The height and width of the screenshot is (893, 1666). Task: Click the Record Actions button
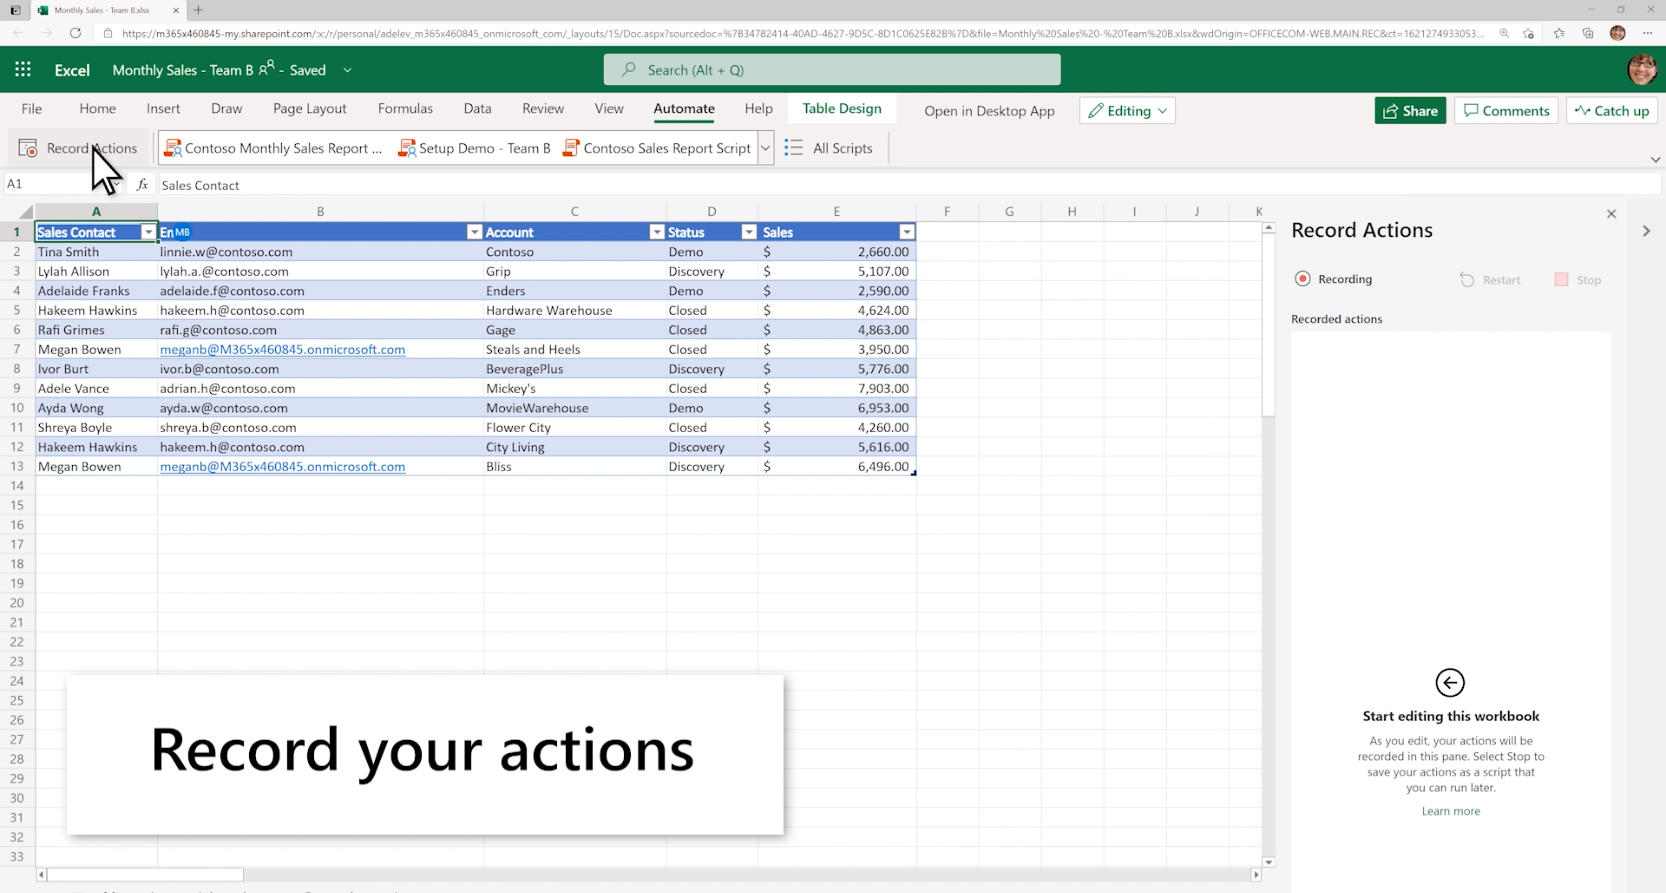coord(78,148)
